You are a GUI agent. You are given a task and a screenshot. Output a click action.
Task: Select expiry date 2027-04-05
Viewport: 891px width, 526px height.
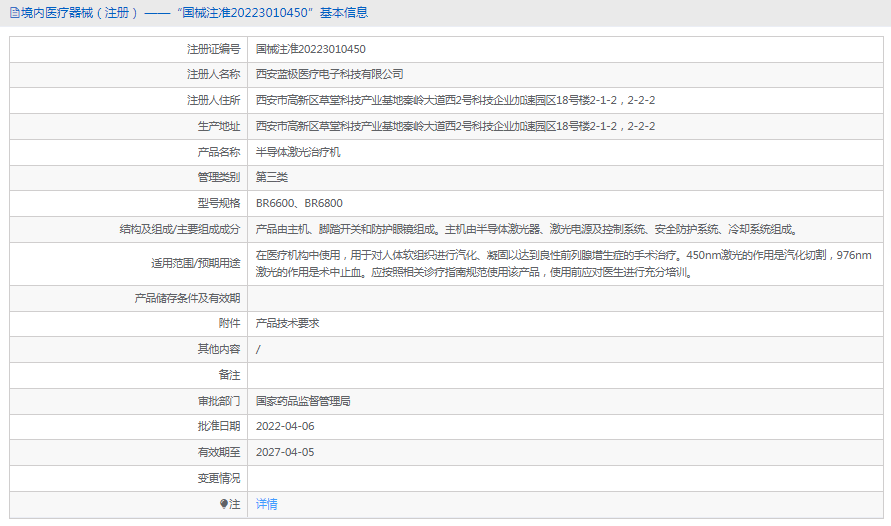click(285, 452)
